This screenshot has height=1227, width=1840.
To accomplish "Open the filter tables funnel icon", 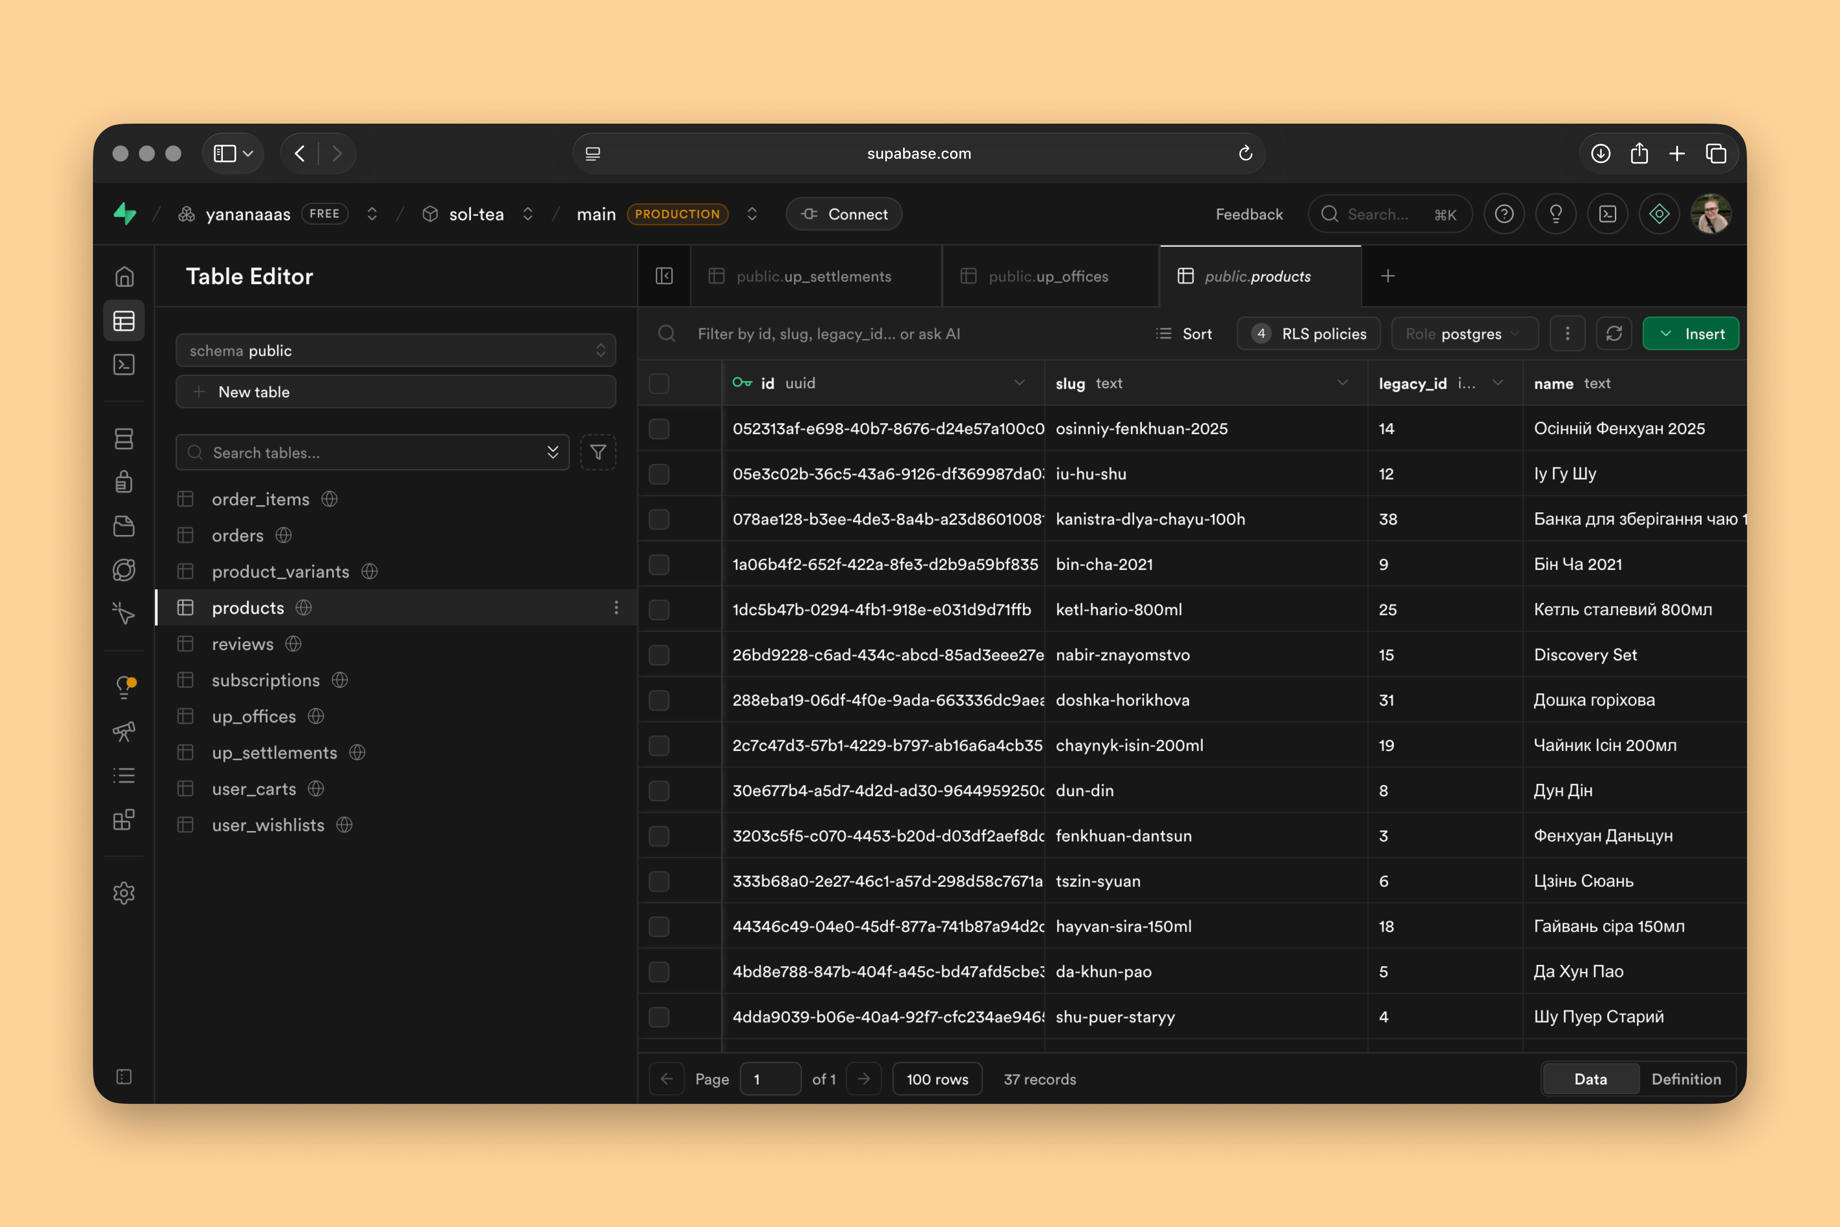I will [598, 453].
